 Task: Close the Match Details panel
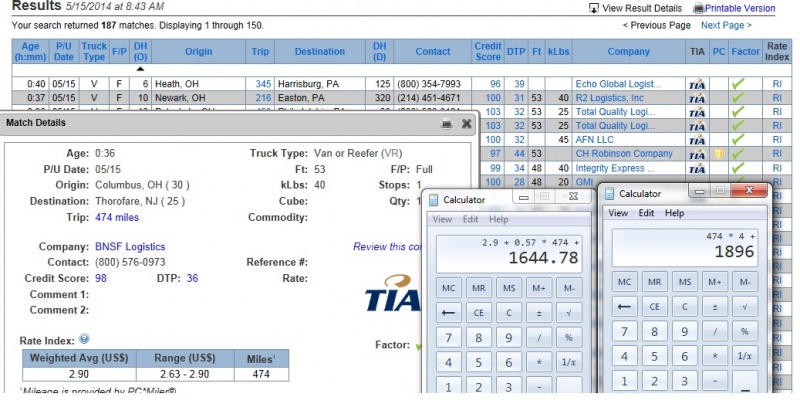point(466,123)
